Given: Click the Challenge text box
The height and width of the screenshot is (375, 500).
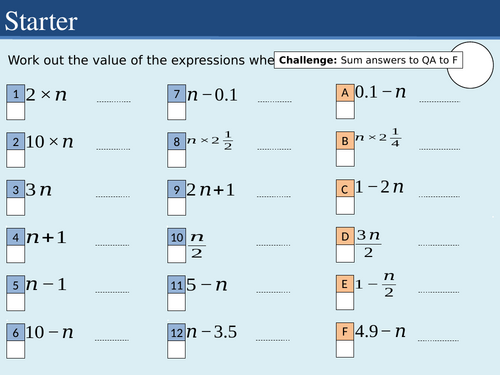Looking at the screenshot, I should click(x=368, y=60).
